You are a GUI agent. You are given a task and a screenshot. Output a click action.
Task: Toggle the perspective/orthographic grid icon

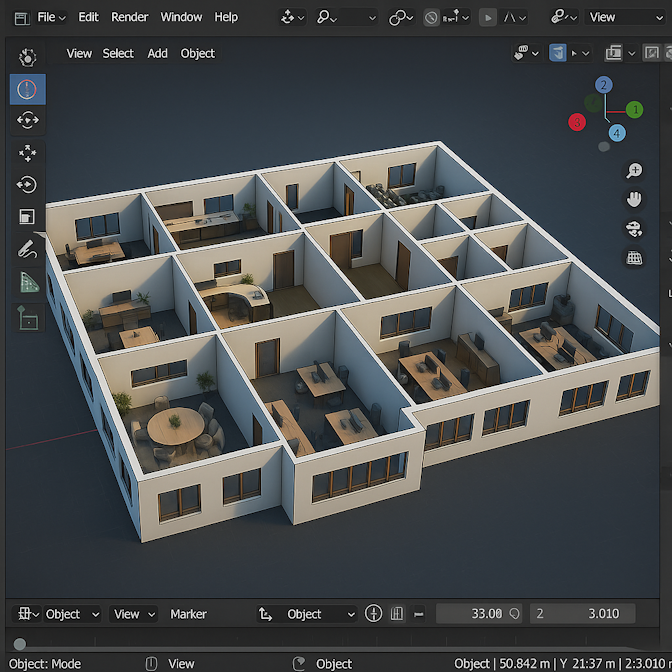coord(634,258)
